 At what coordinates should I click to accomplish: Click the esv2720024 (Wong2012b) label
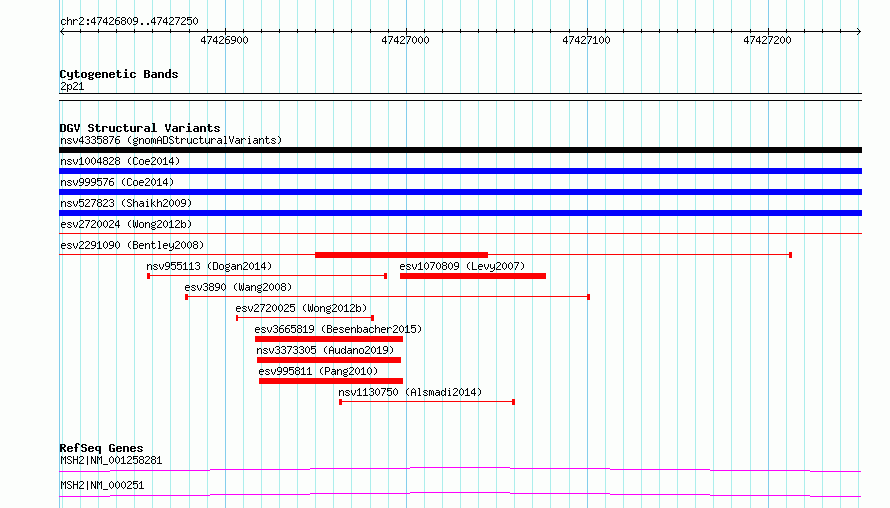(126, 224)
